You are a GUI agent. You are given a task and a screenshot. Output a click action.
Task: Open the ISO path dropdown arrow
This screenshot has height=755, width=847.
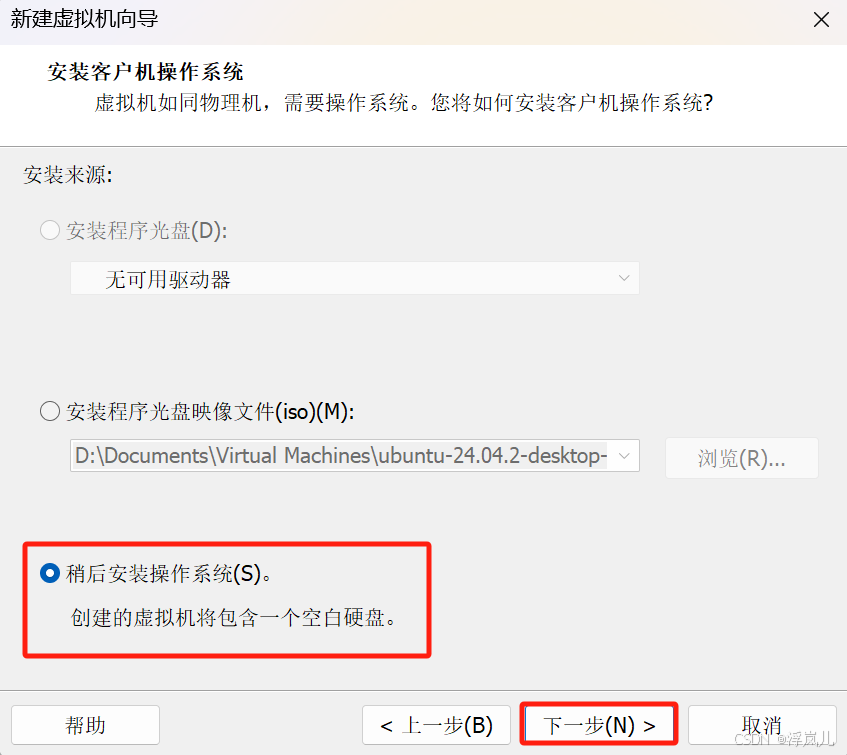624,456
